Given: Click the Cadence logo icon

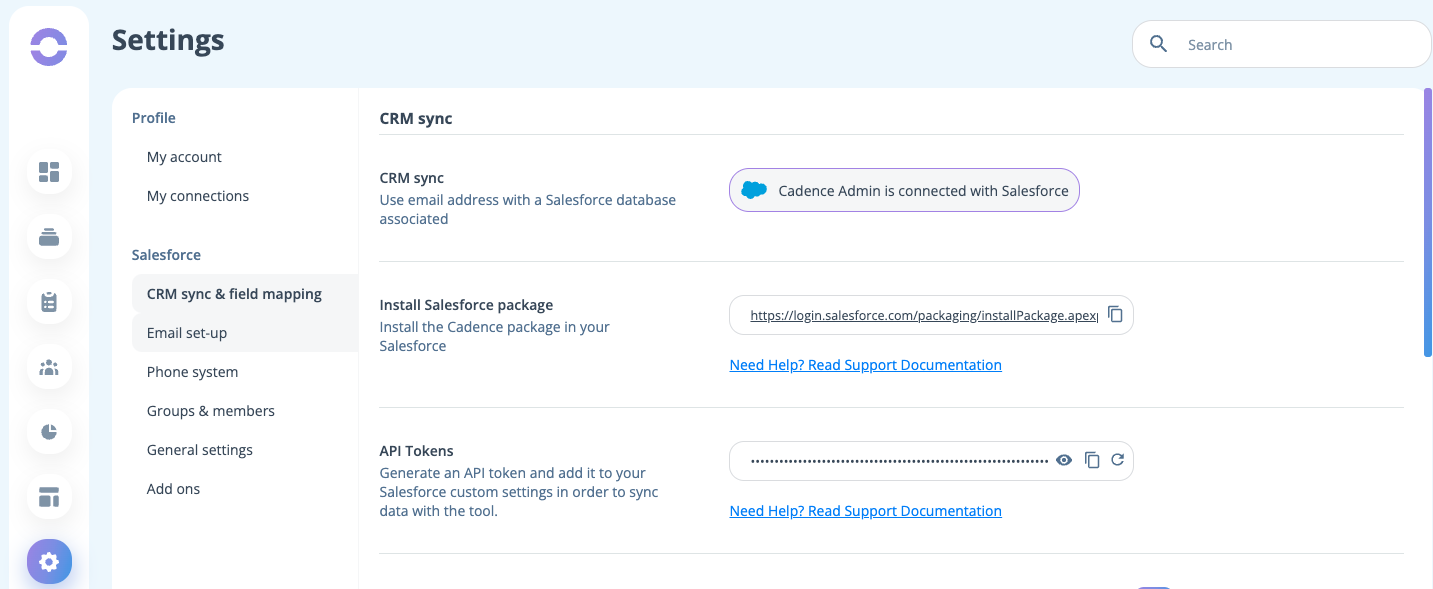Looking at the screenshot, I should pos(48,47).
